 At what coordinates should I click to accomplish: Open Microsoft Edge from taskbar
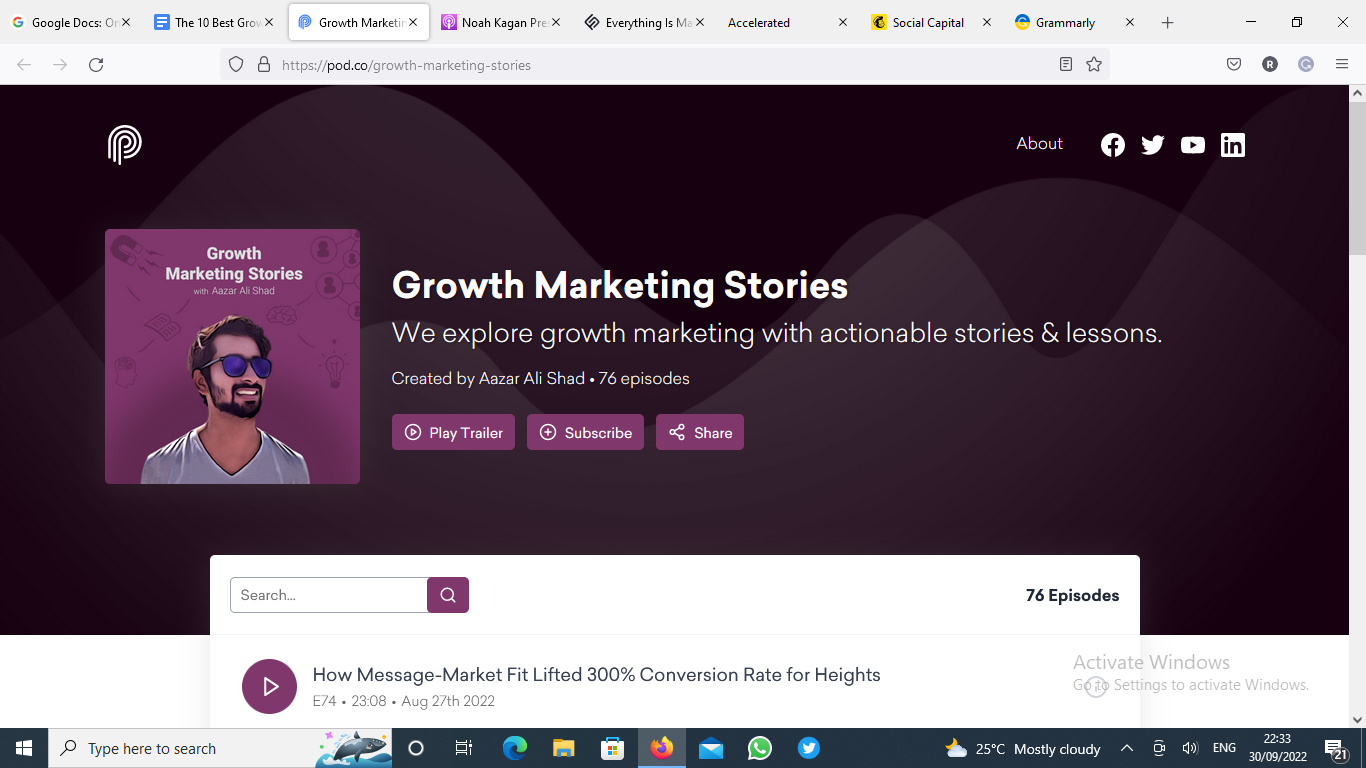click(x=515, y=748)
